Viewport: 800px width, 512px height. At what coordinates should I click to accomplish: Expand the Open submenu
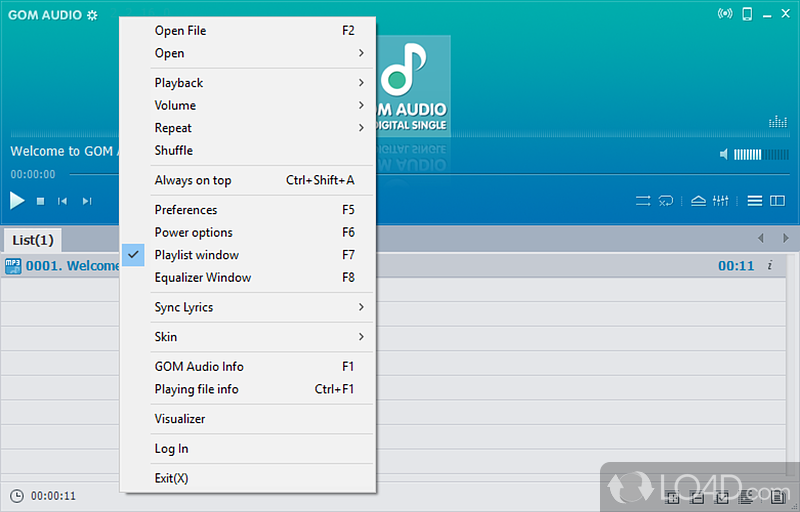coord(248,53)
